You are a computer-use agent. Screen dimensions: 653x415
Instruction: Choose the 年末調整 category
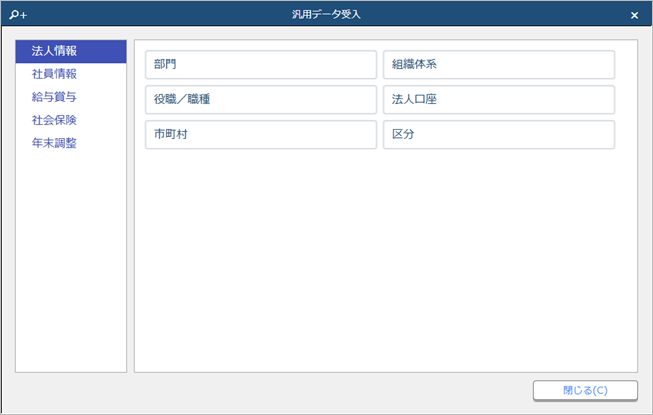click(x=71, y=143)
